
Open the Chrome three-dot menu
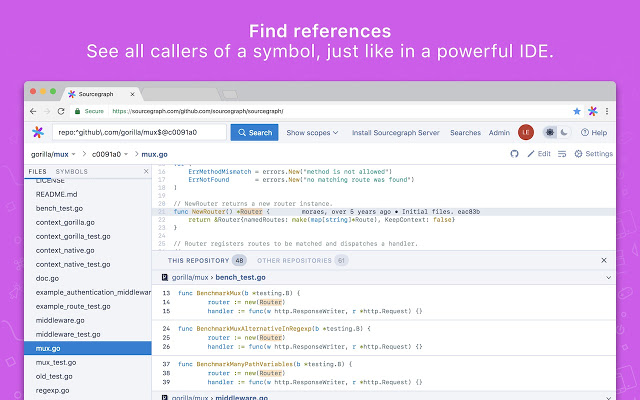607,111
